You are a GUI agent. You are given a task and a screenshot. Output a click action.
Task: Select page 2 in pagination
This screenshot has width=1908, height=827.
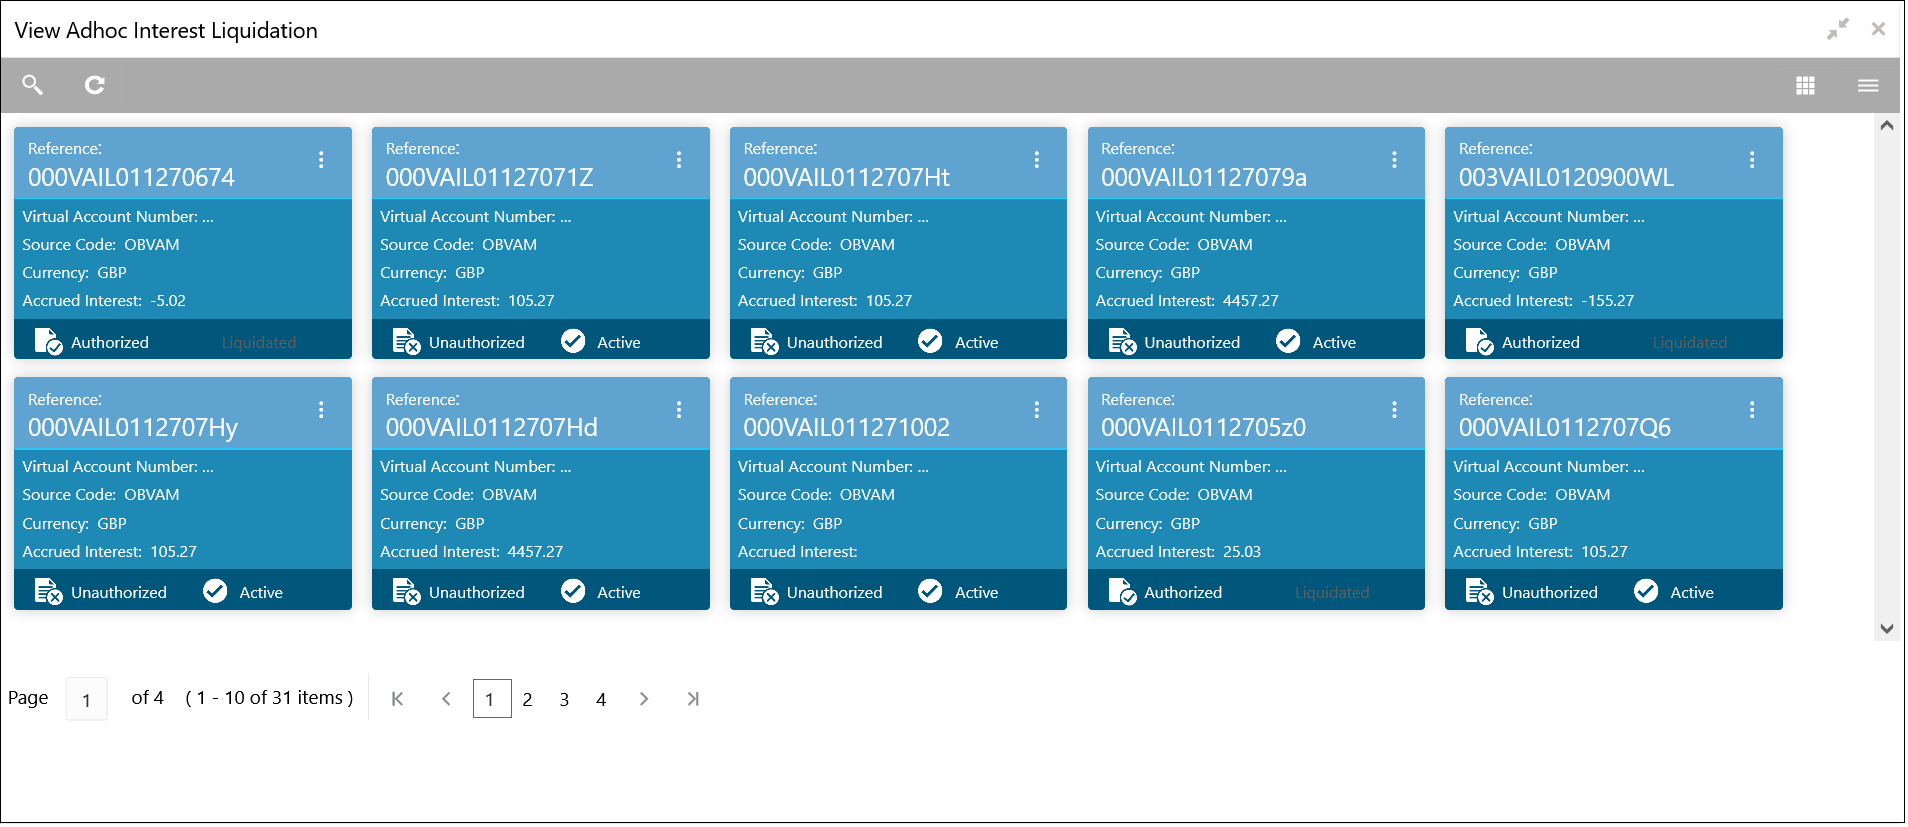point(528,700)
